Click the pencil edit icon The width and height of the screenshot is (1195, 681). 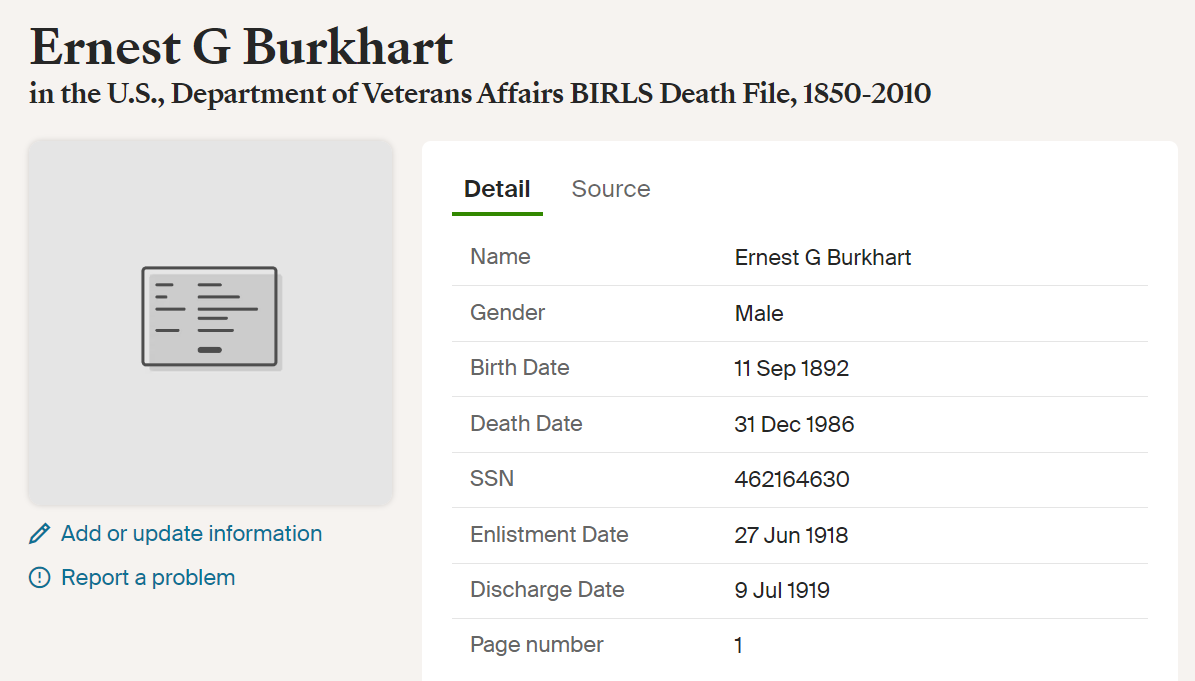click(x=40, y=534)
